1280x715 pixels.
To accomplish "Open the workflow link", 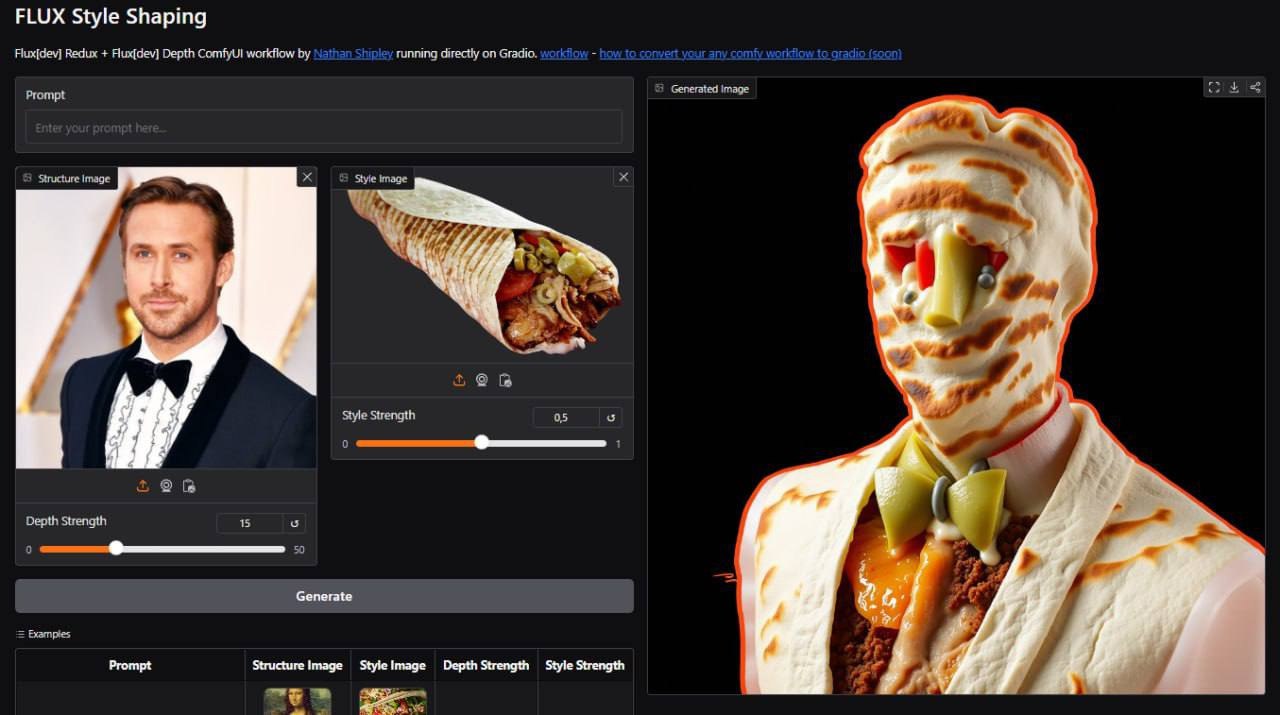I will pos(564,53).
